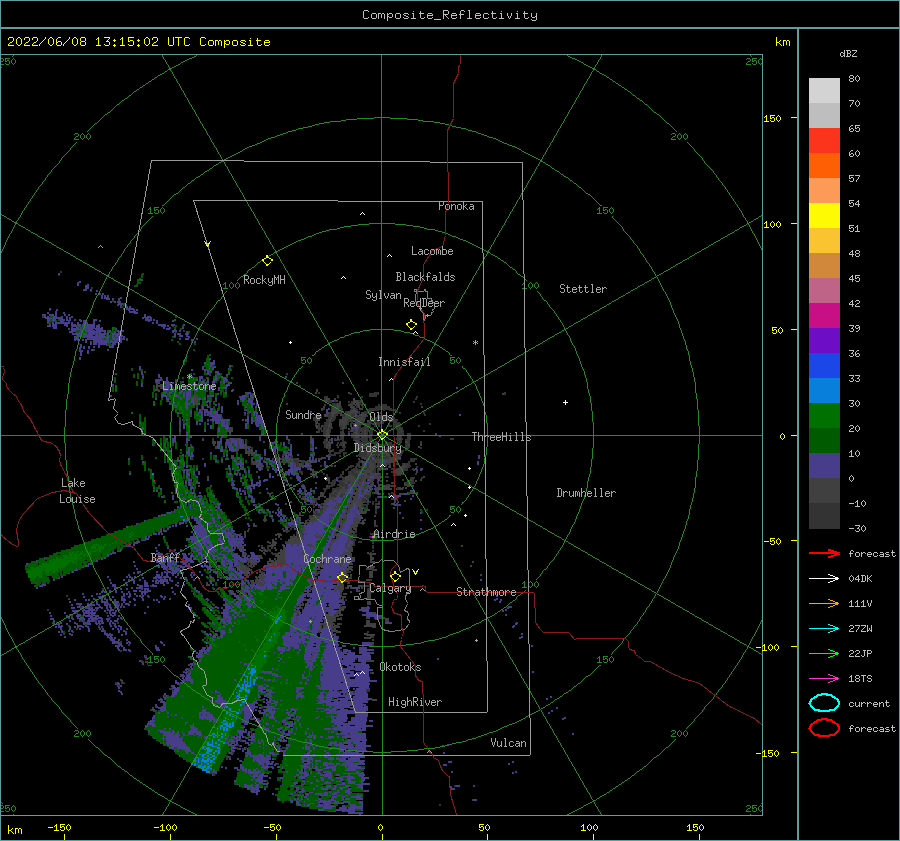Click the Lake Louise label
Viewport: 900px width, 841px height.
click(x=77, y=491)
